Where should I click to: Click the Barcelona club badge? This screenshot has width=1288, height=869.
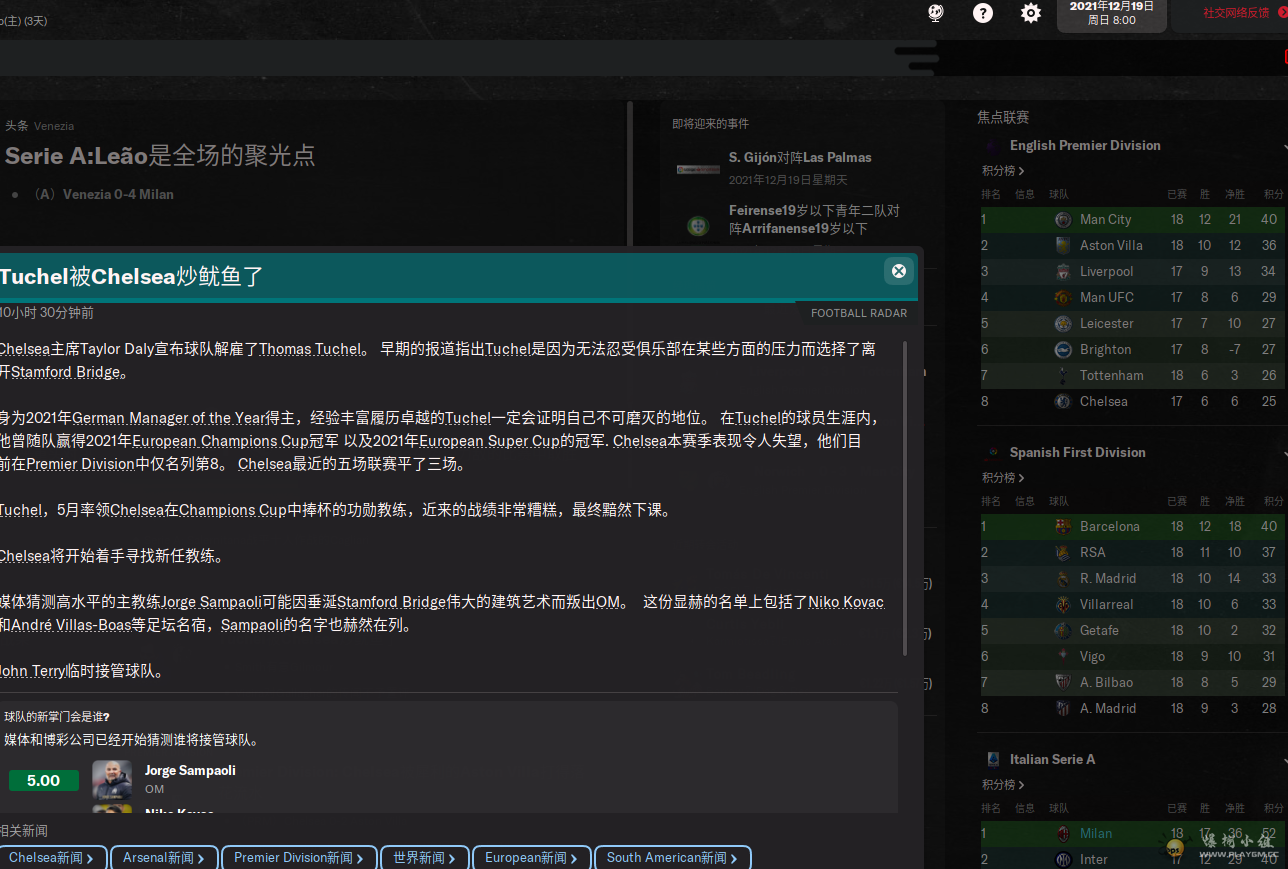(1063, 526)
